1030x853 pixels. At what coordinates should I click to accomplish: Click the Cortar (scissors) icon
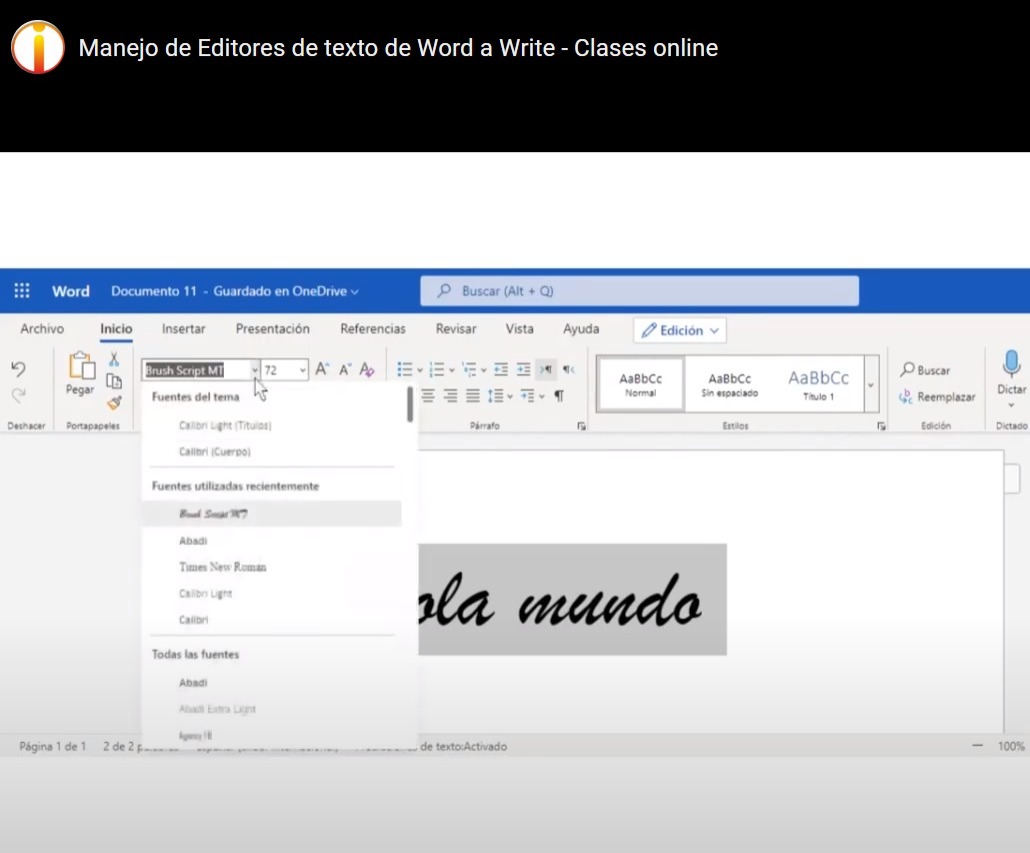pos(114,360)
